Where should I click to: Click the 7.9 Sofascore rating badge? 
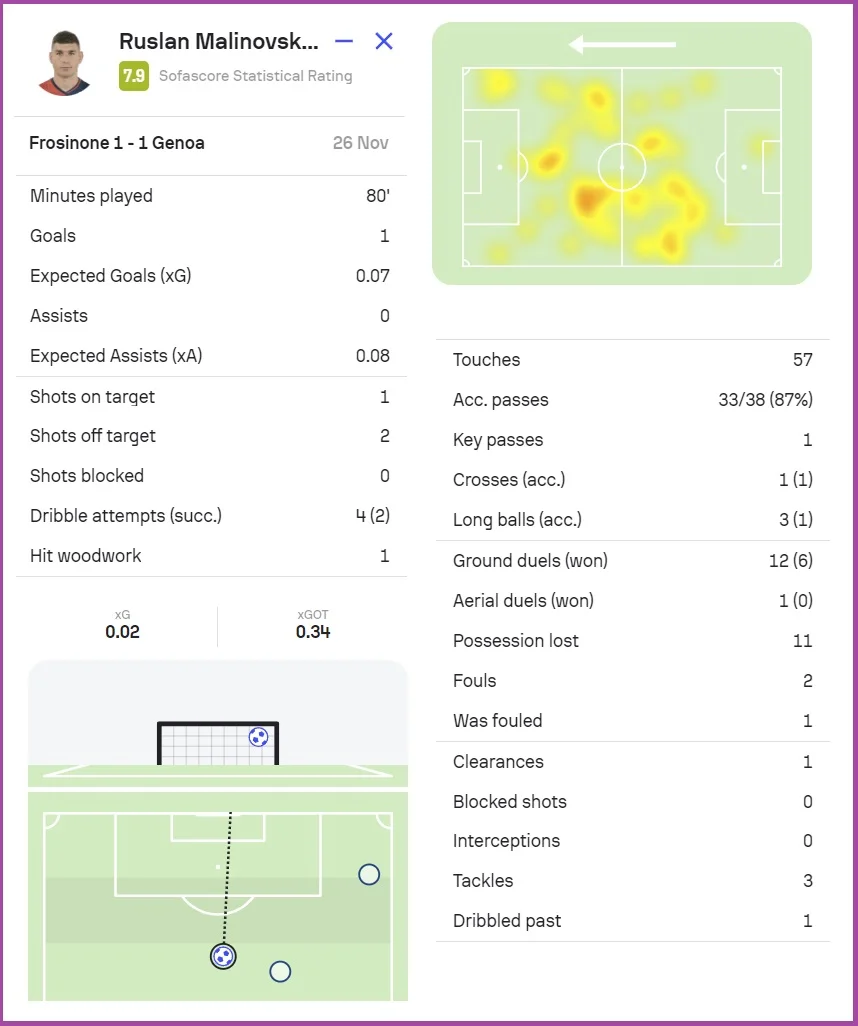tap(133, 76)
